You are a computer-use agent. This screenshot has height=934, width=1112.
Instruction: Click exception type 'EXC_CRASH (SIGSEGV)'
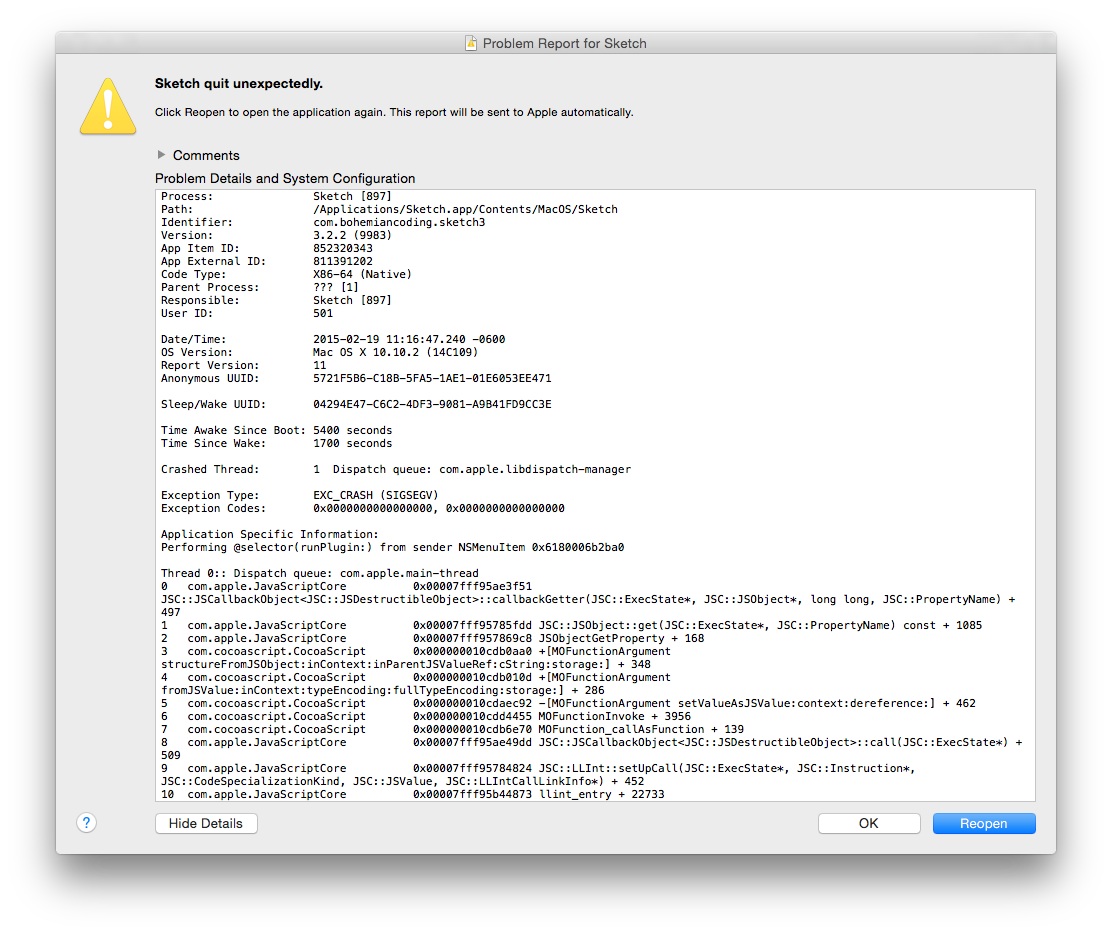click(376, 495)
